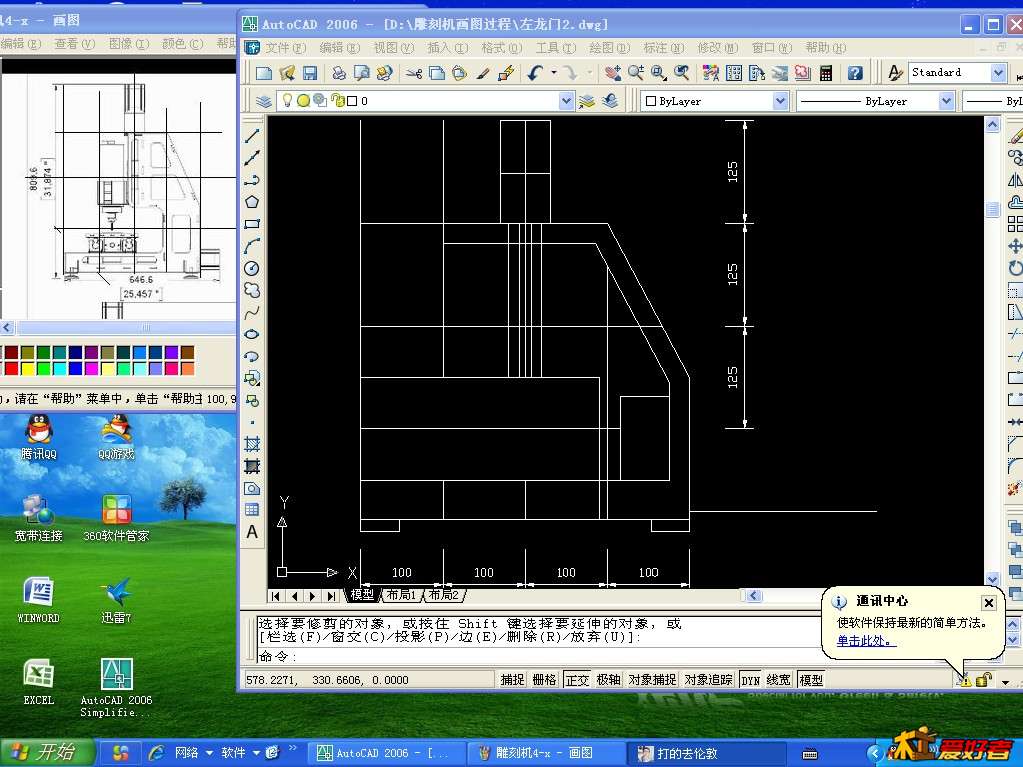Toggle 正交 (Ortho) mode
The width and height of the screenshot is (1023, 767).
[577, 680]
